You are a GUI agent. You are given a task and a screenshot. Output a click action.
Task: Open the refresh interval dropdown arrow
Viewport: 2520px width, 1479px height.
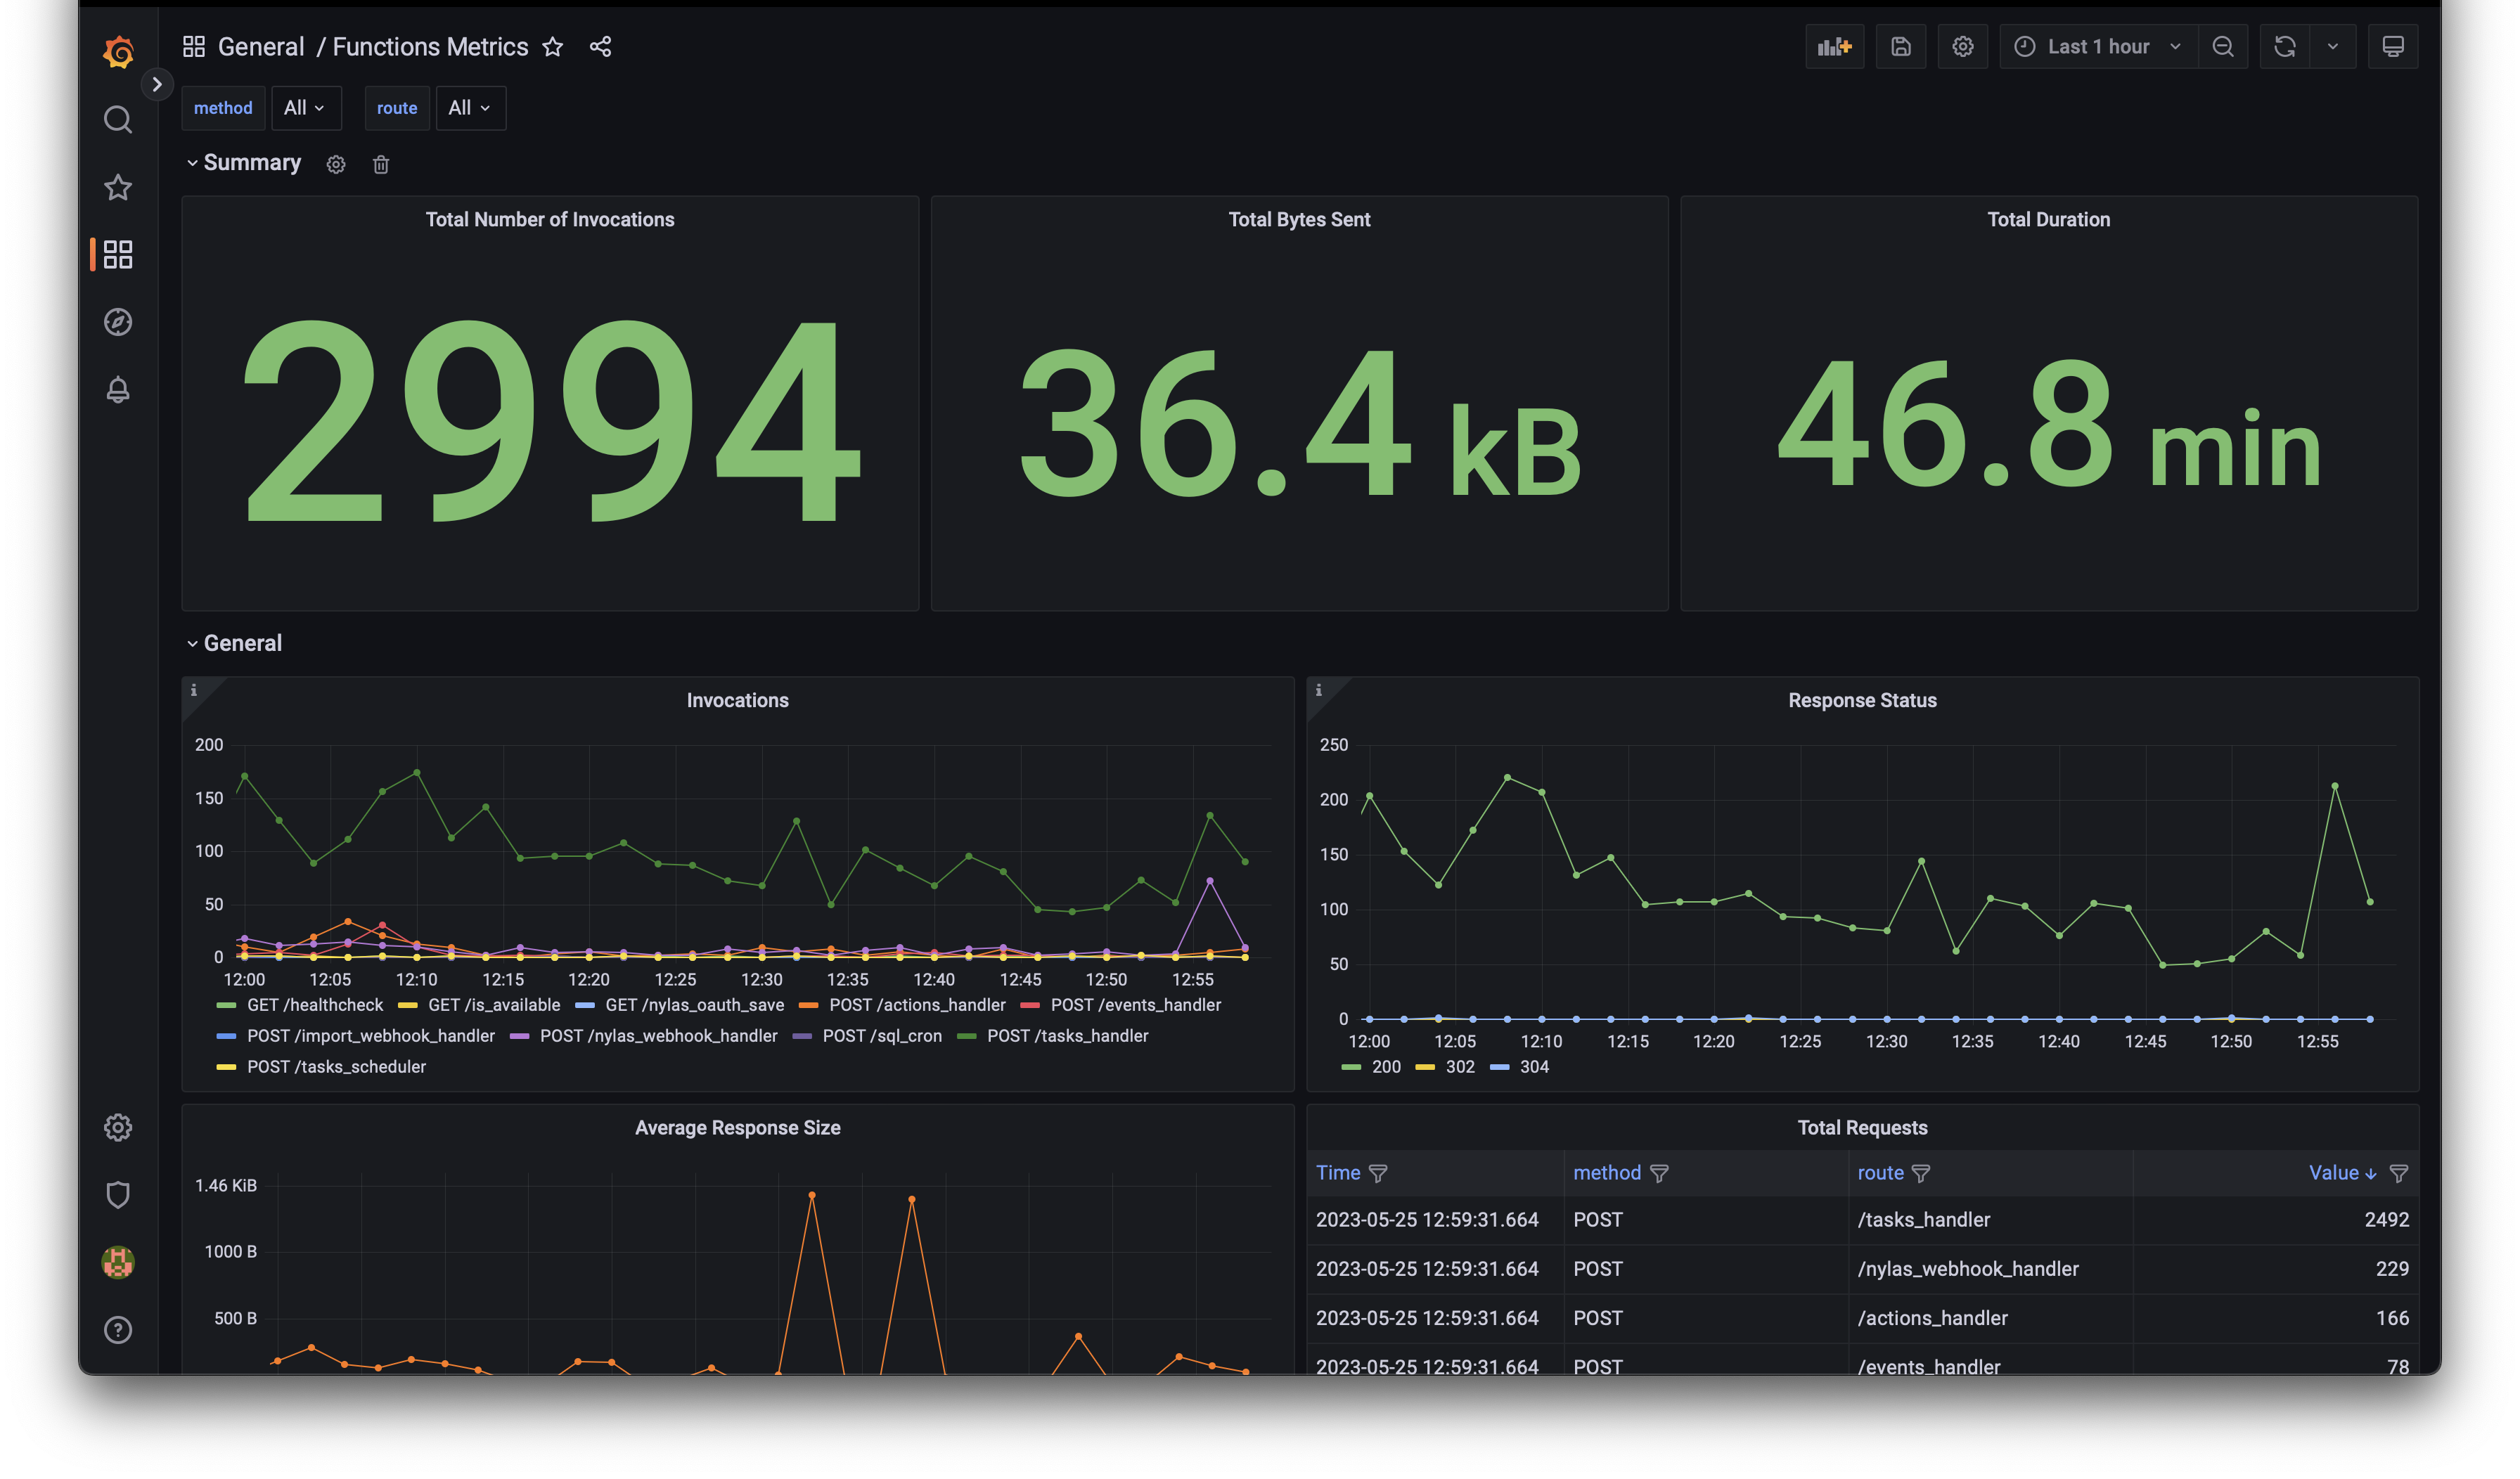(x=2333, y=46)
